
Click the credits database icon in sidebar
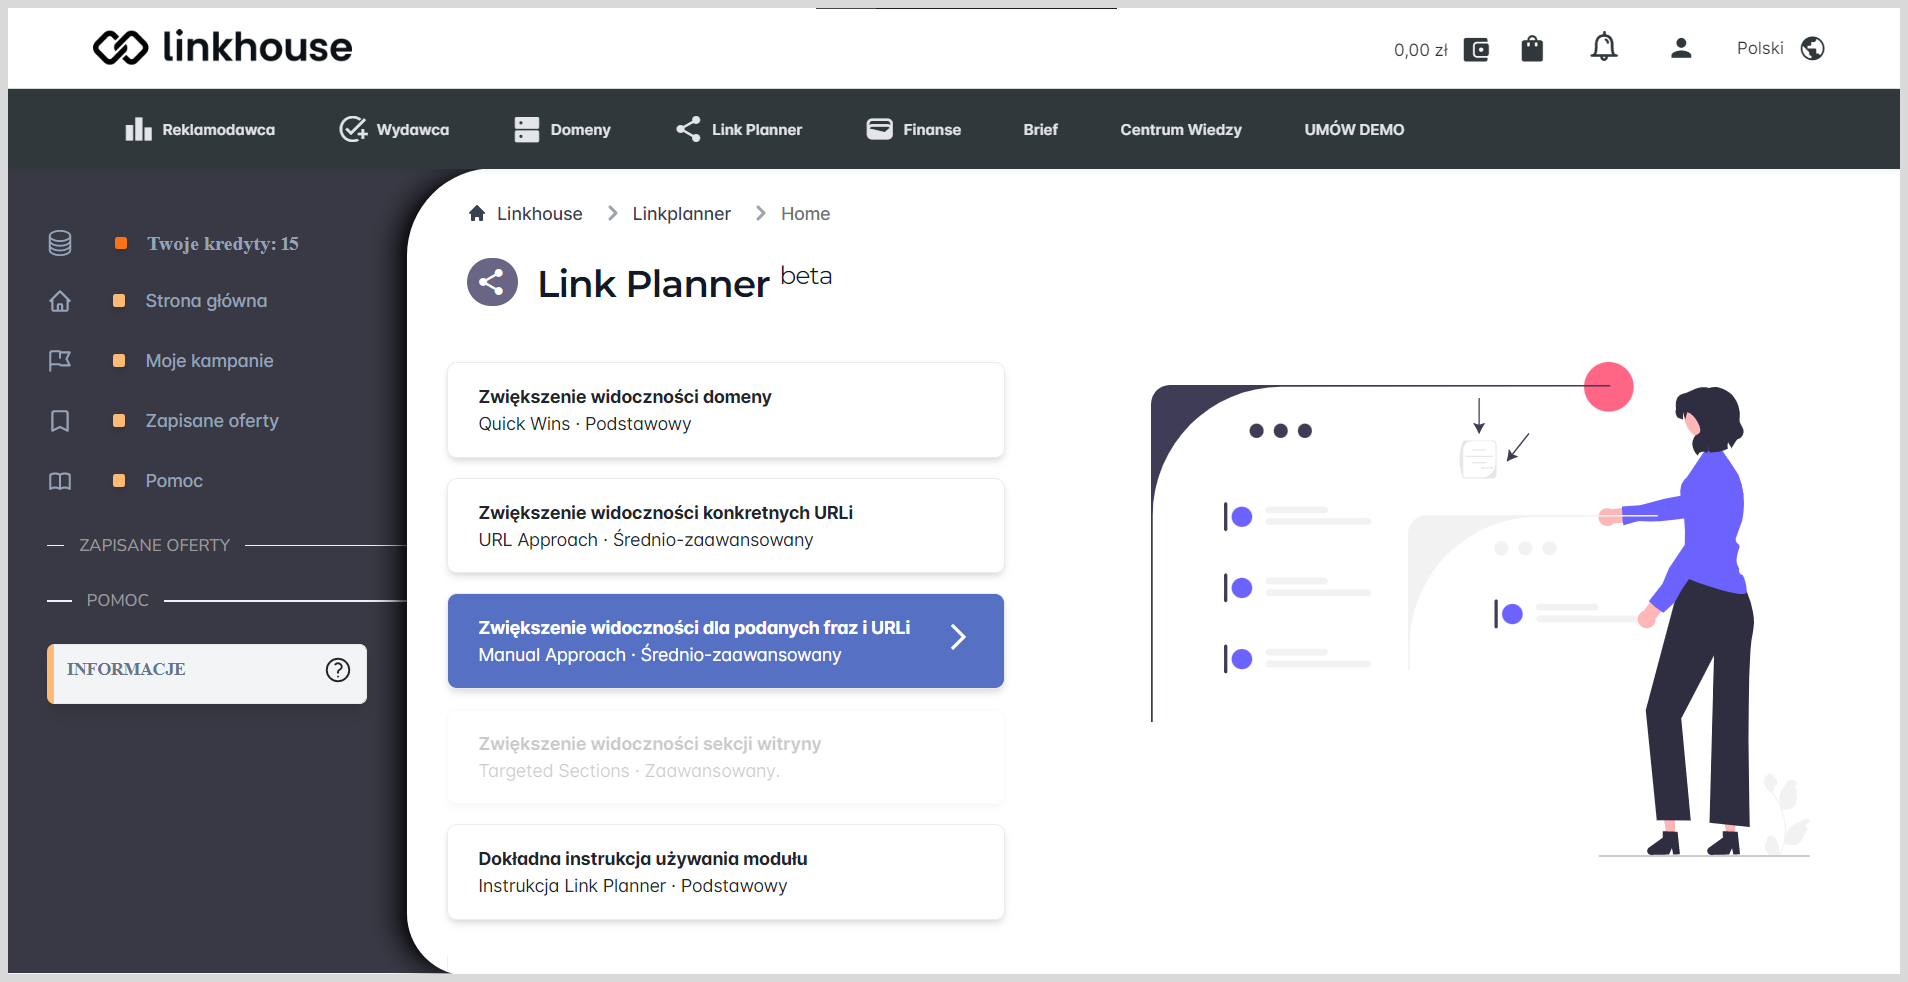coord(60,243)
